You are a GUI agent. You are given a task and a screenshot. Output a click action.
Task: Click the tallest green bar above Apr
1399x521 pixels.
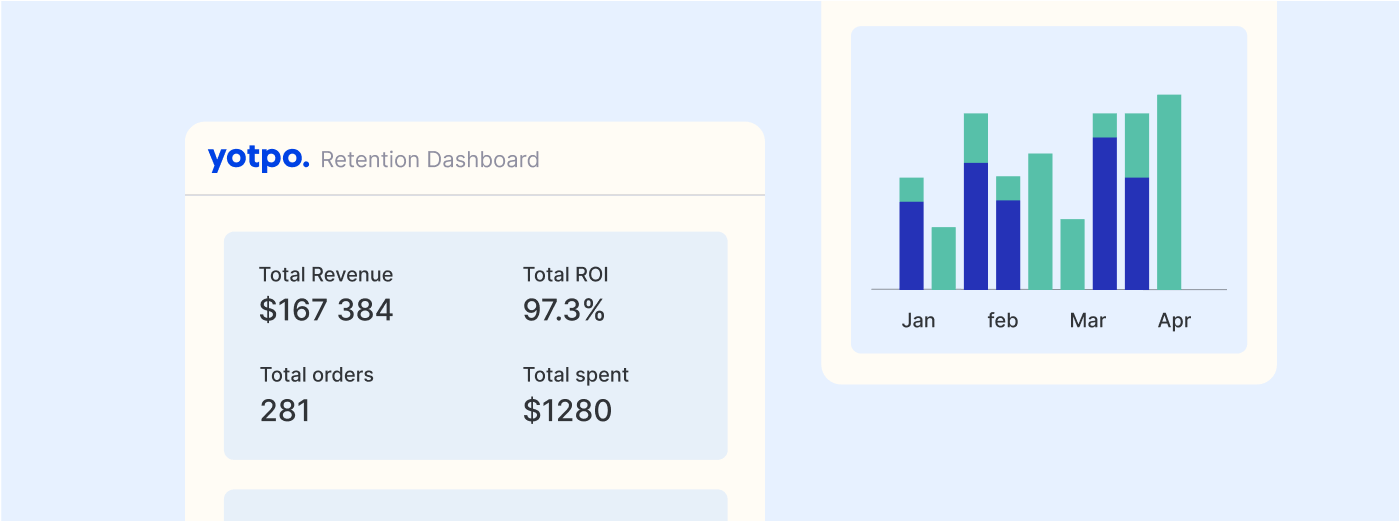pyautogui.click(x=1169, y=192)
